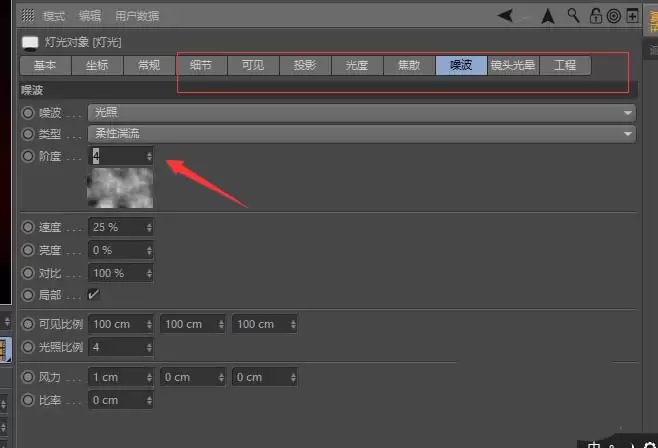Open the 噪波 dropdown showing 光照
658x448 pixels.
tap(362, 113)
